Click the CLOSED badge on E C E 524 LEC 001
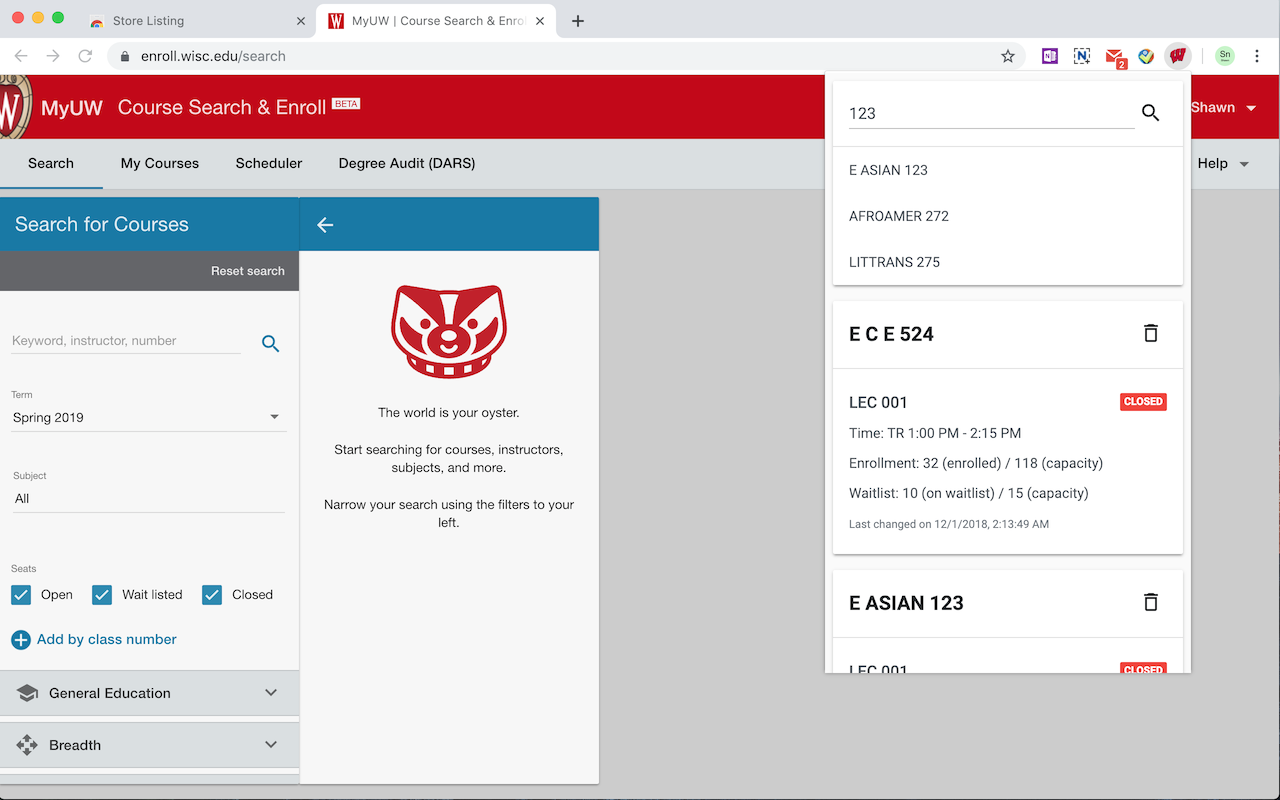This screenshot has height=800, width=1280. tap(1143, 402)
